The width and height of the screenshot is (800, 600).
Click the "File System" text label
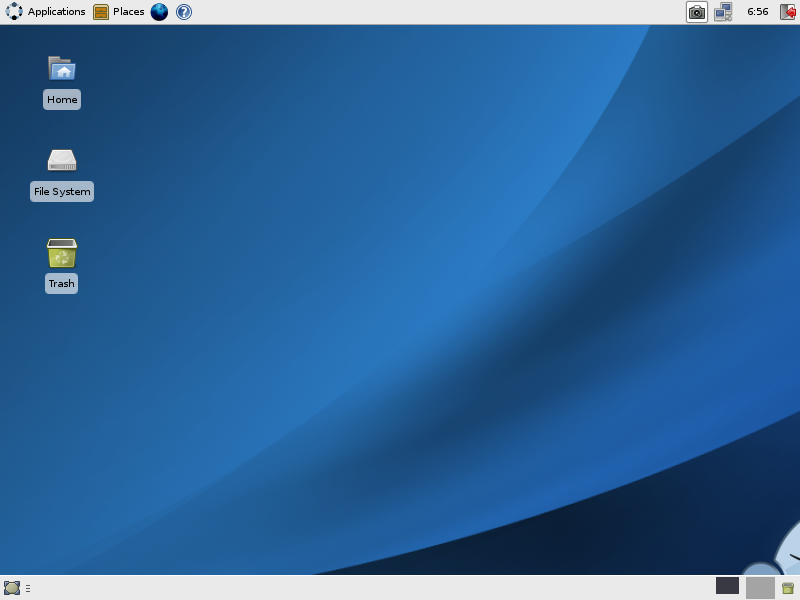click(x=62, y=192)
